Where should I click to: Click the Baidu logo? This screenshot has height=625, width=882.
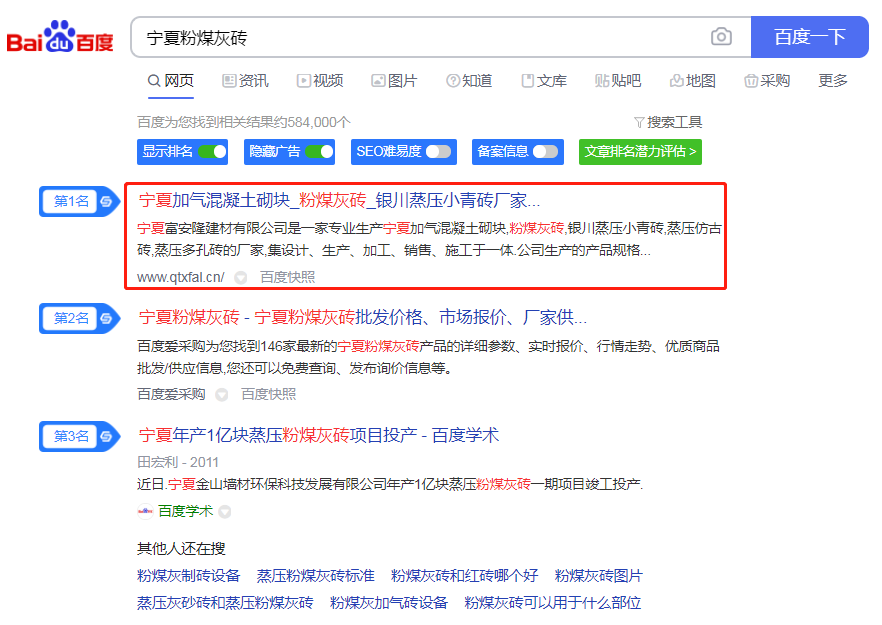[60, 38]
